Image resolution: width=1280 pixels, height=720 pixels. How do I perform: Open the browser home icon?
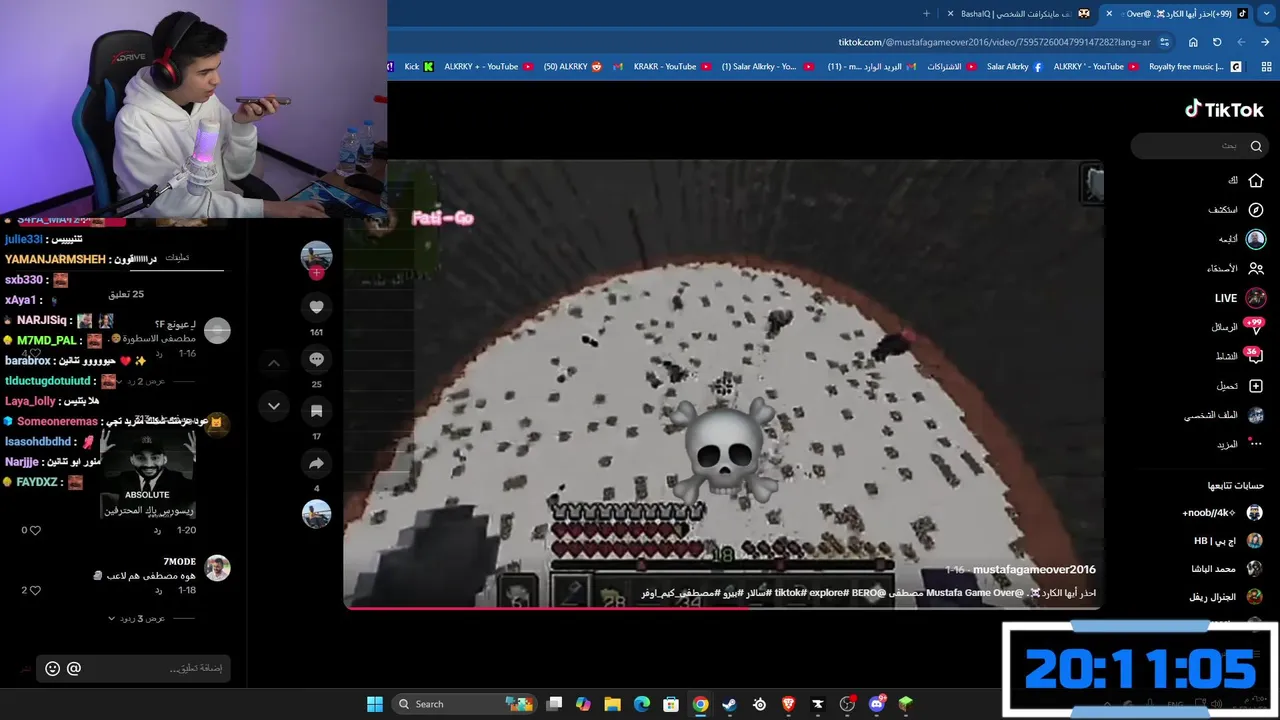coord(1193,42)
